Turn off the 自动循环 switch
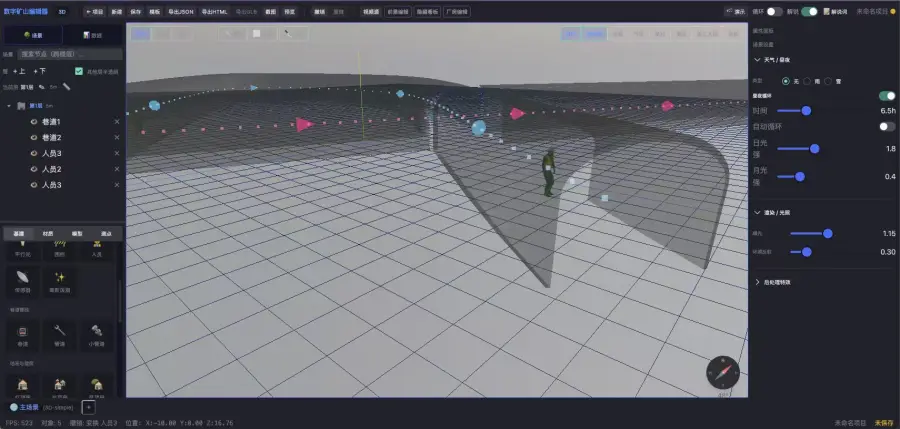900x429 pixels. tap(887, 126)
